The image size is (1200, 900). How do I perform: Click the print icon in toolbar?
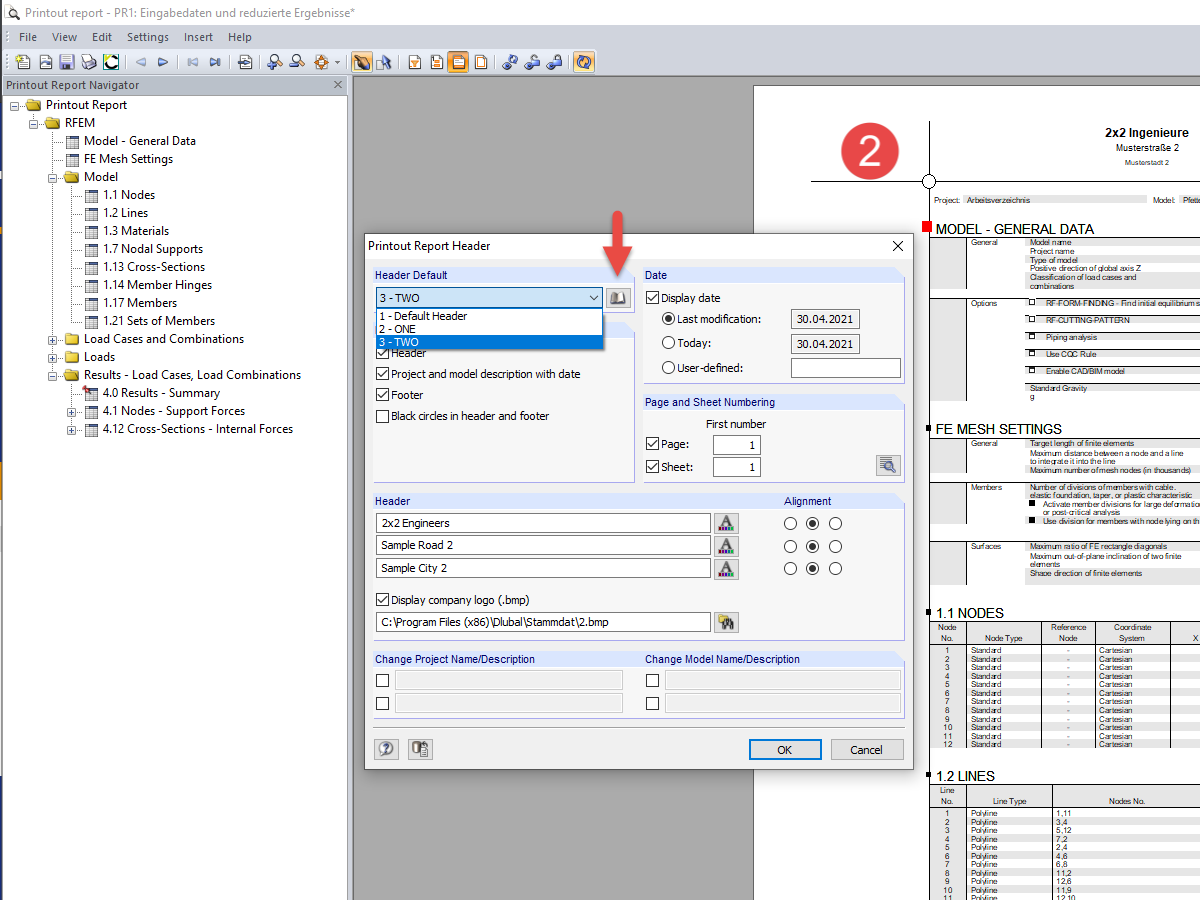89,62
